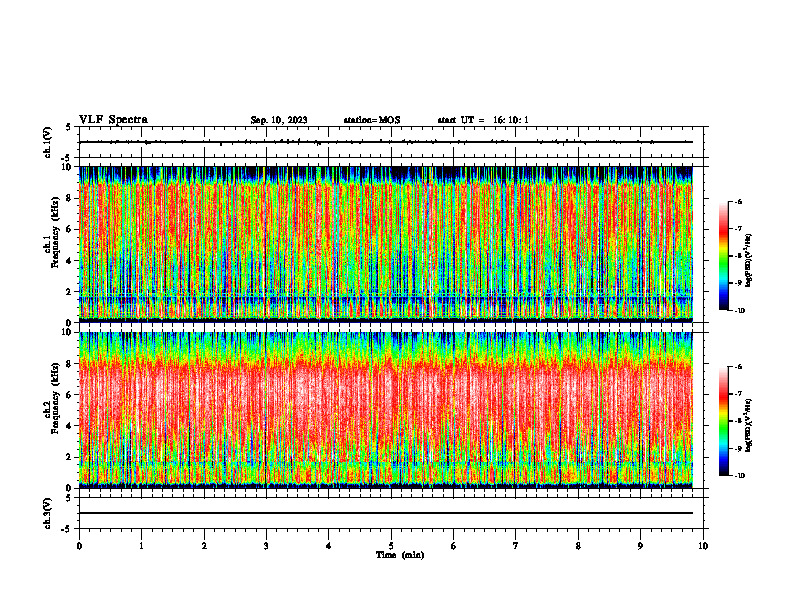
Task: Click the ch.1 color bar's log(PSD) label
Action: 749,261
